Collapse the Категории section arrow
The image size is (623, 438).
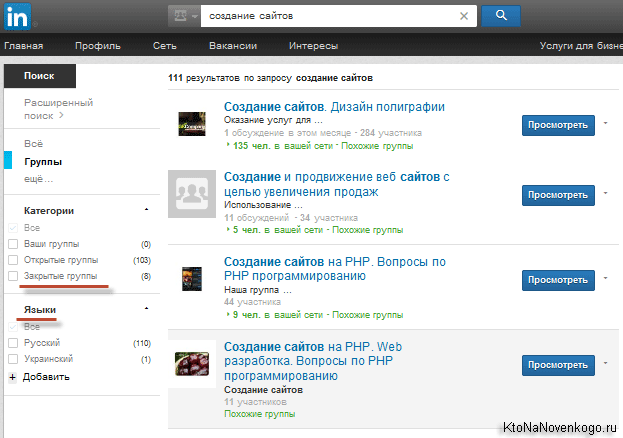pos(147,209)
